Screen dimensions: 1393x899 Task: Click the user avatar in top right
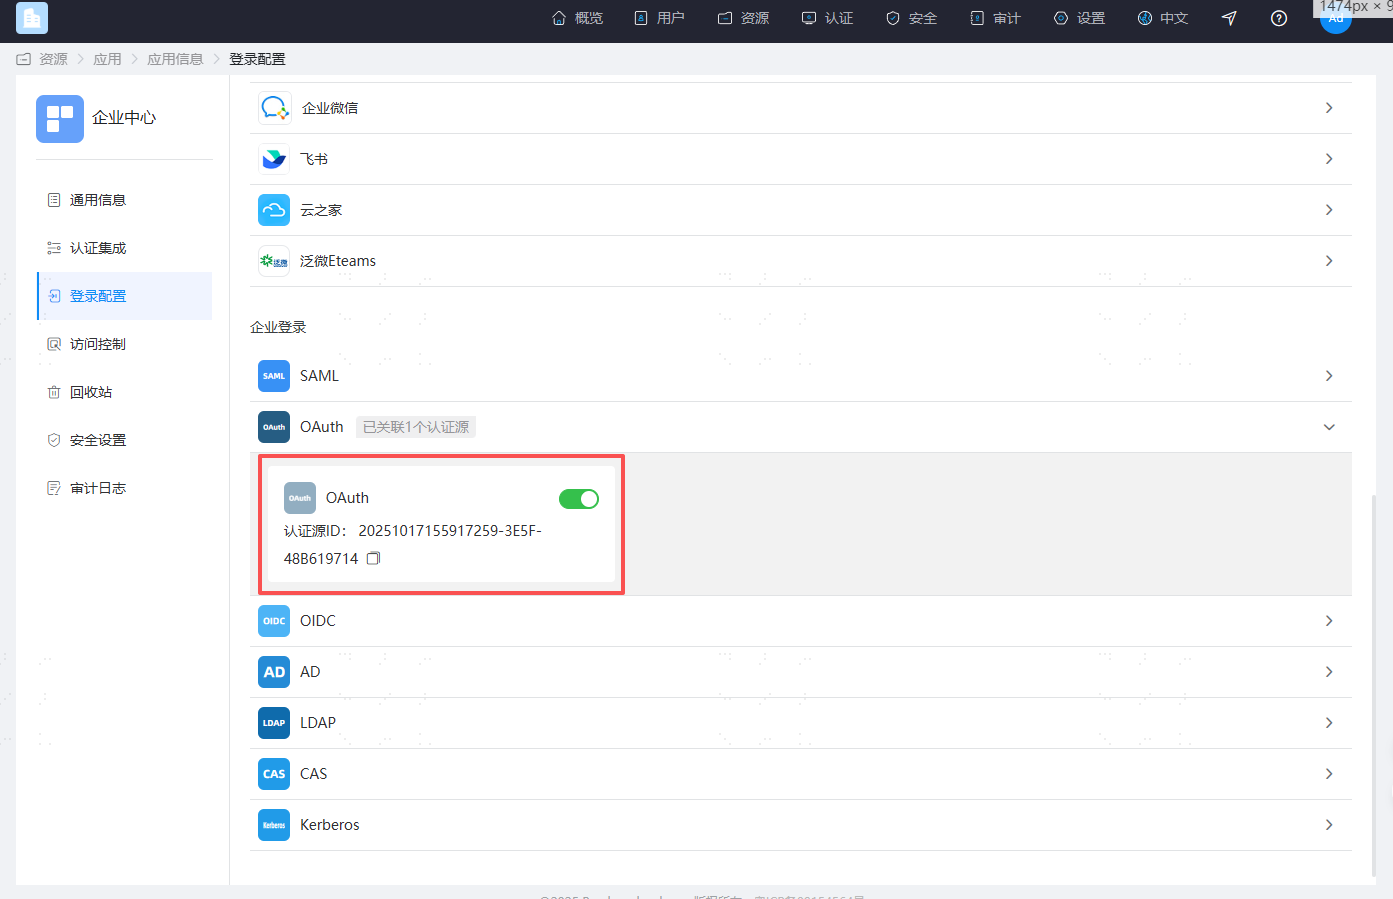click(x=1335, y=20)
